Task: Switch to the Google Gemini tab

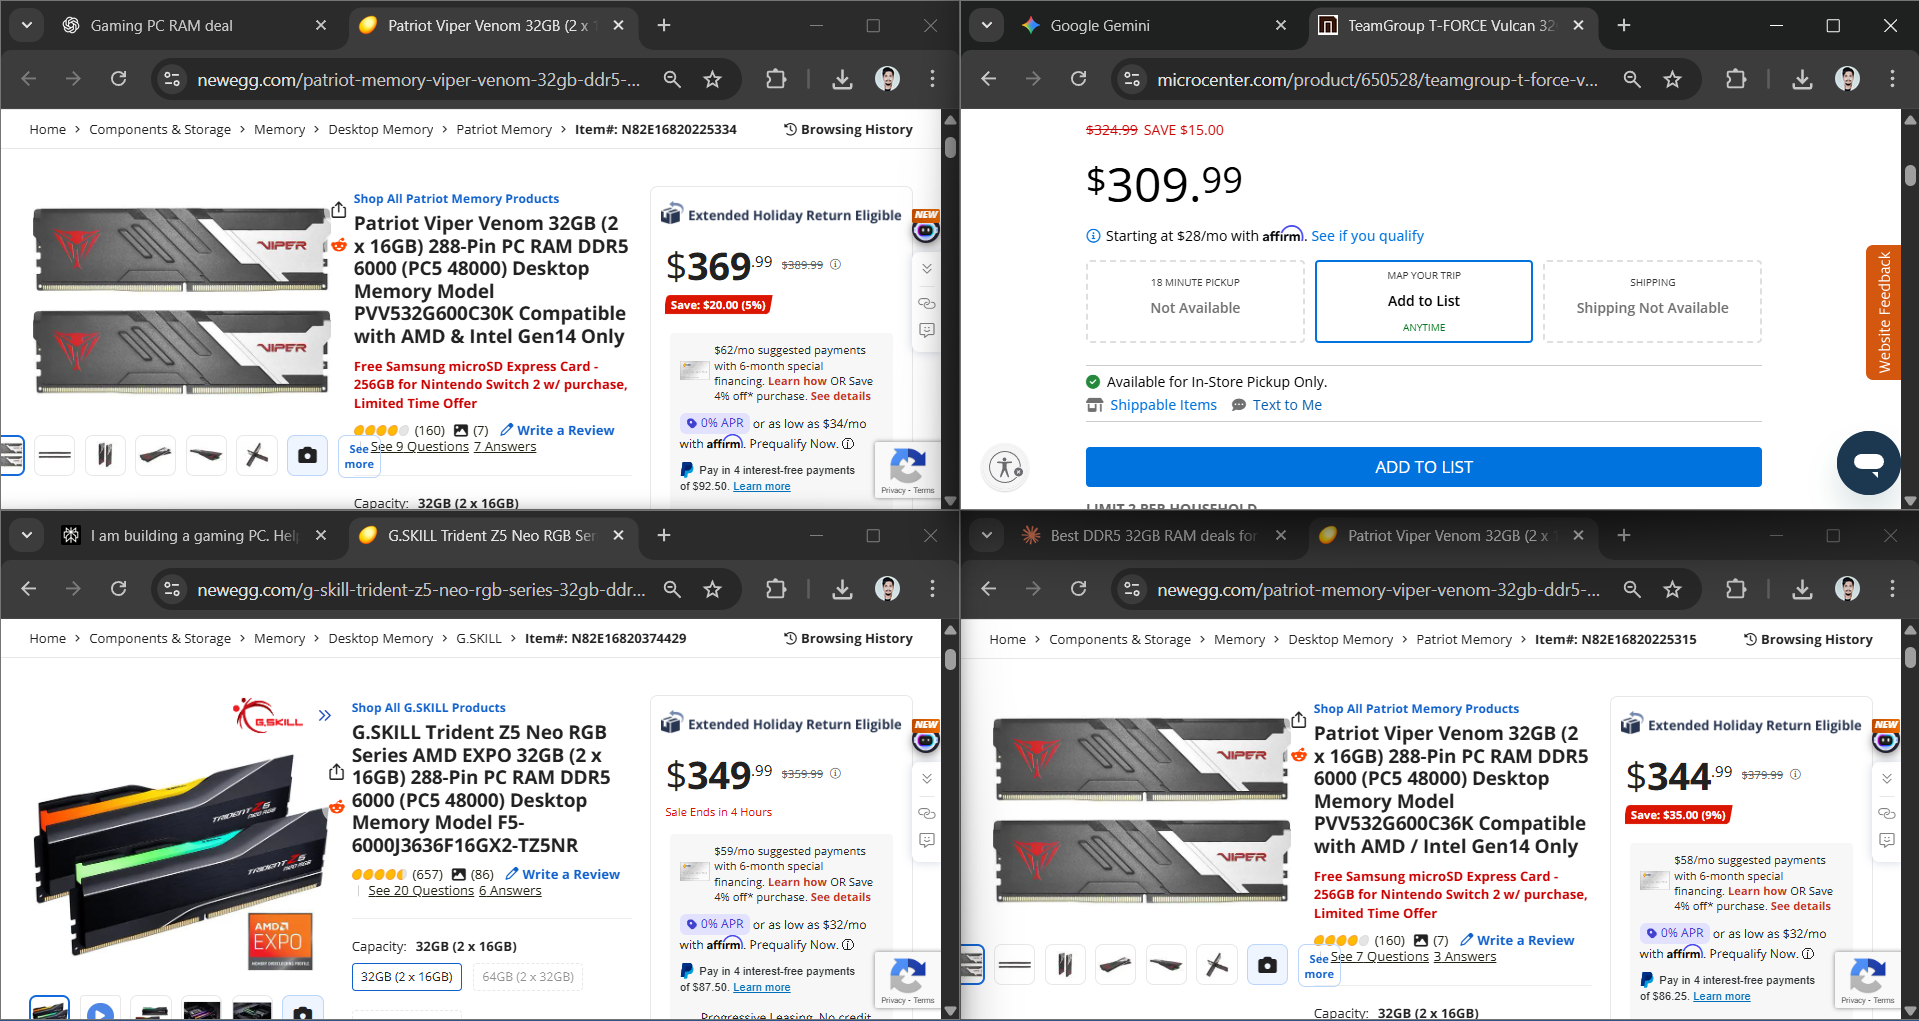Action: [x=1100, y=25]
